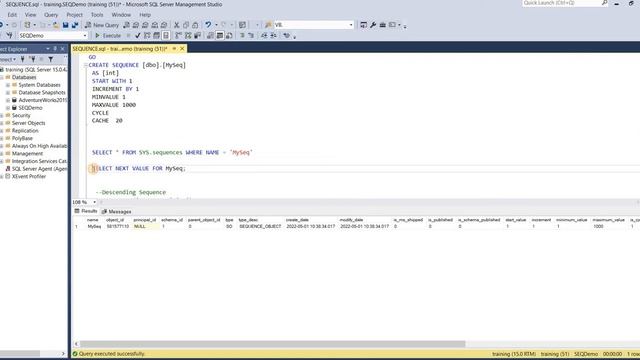
Task: Open the Tools menu
Action: tap(97, 15)
